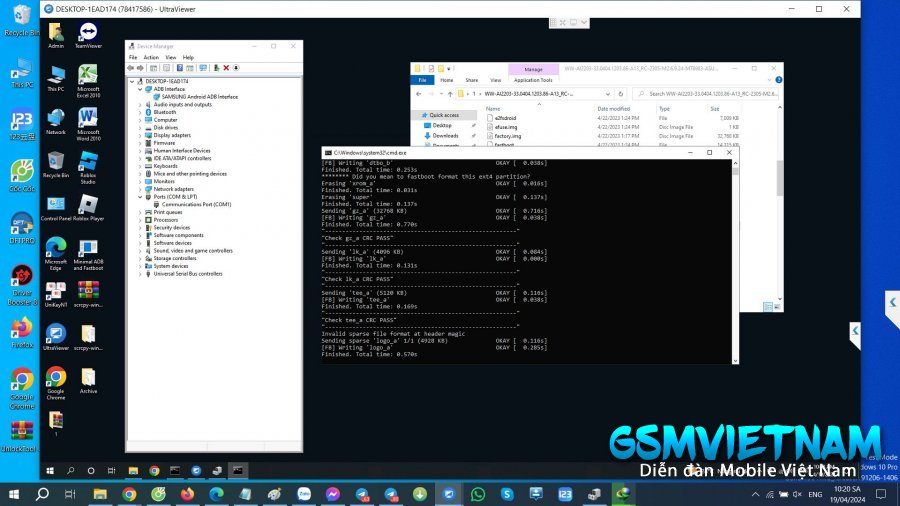
Task: Open the Archive folder on remote desktop
Action: click(88, 381)
